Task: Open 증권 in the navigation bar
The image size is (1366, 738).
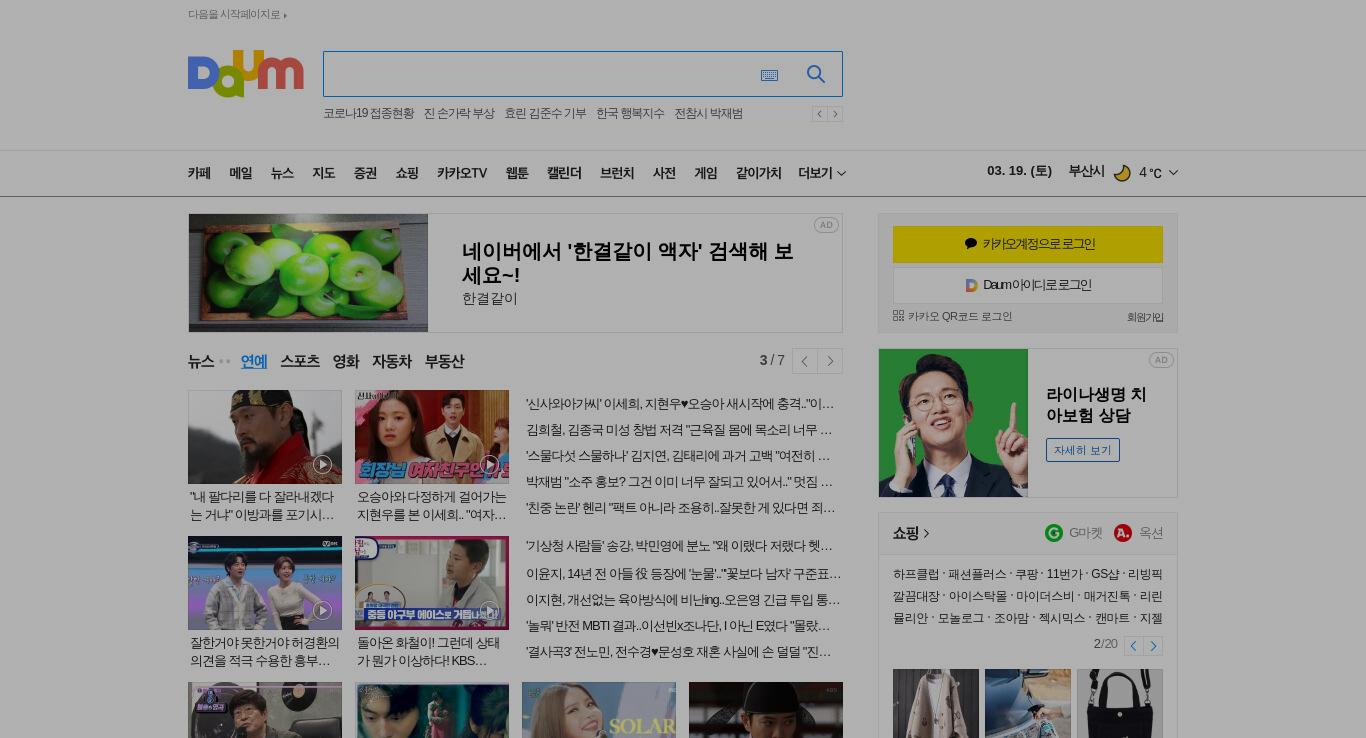Action: (x=365, y=173)
